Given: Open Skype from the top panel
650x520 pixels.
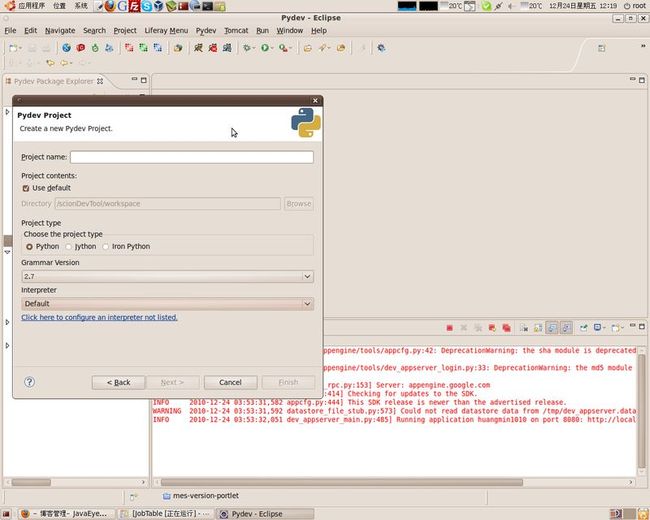Looking at the screenshot, I should 146,6.
